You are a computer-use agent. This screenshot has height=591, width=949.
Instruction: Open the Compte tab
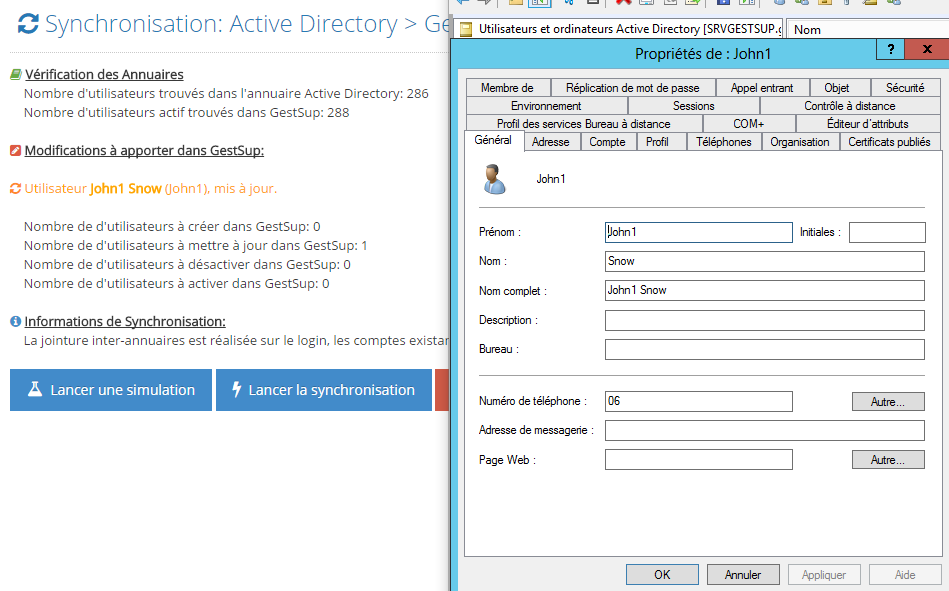coord(608,142)
